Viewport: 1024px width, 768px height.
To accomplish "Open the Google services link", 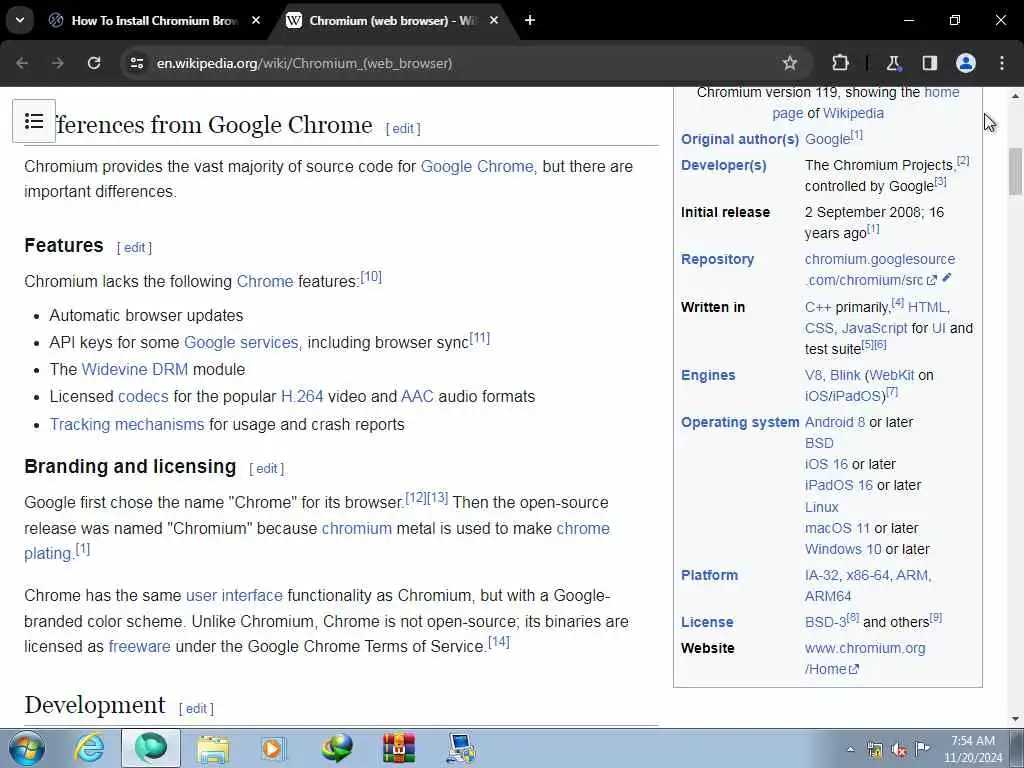I will 241,342.
